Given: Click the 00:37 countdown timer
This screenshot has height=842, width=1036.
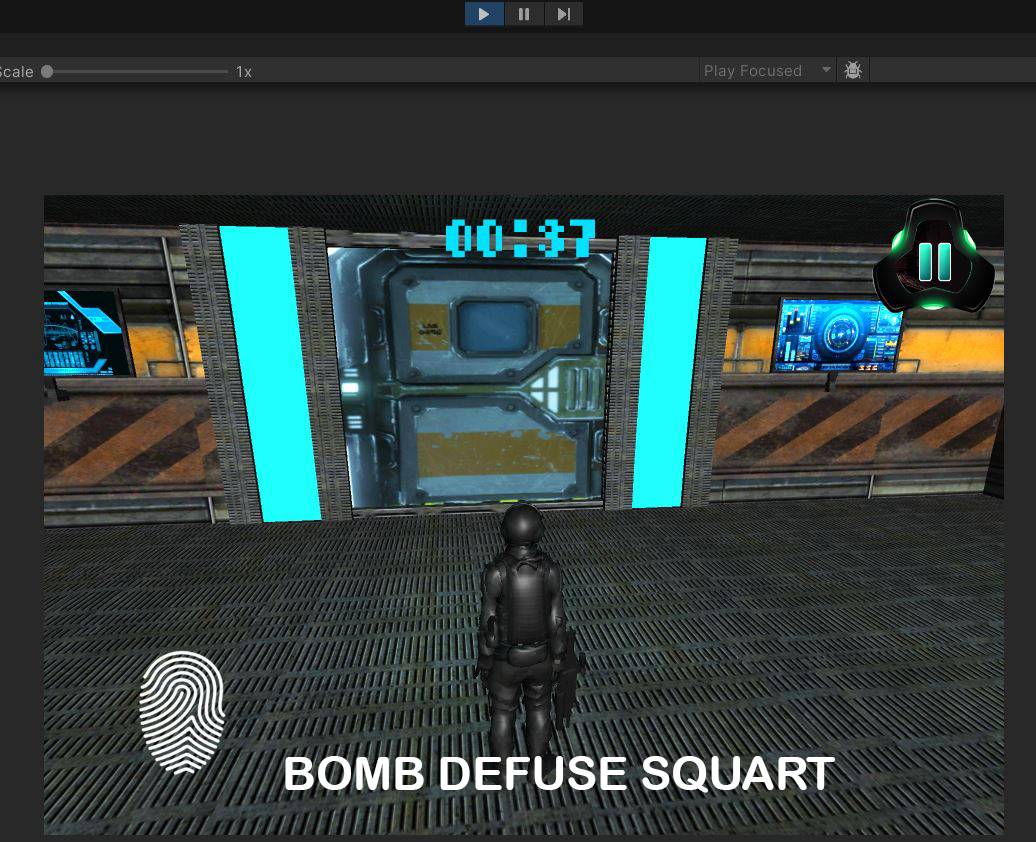Looking at the screenshot, I should point(520,239).
